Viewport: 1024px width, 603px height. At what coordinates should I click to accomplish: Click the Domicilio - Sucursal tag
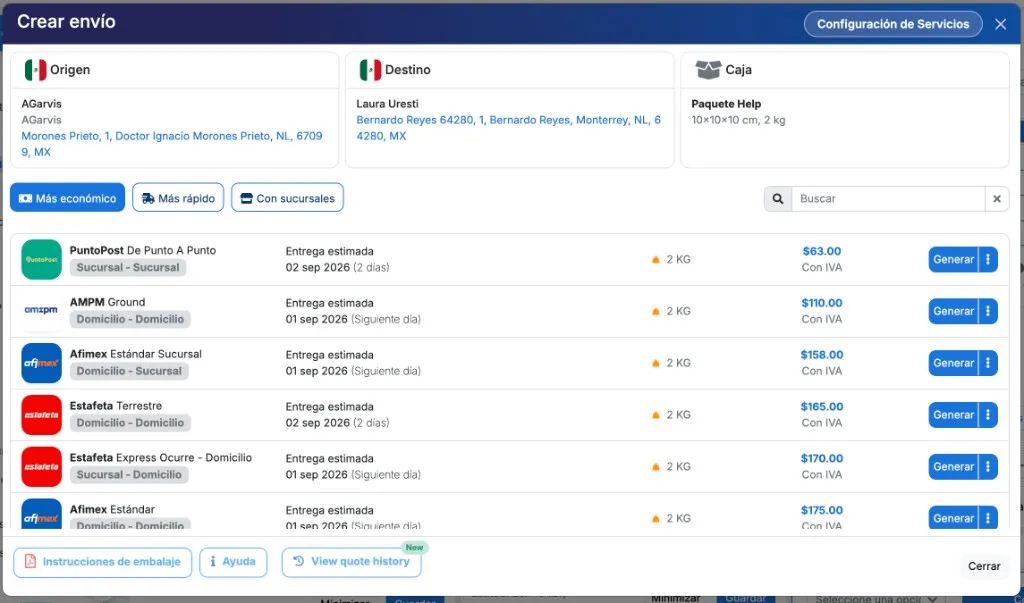click(129, 371)
